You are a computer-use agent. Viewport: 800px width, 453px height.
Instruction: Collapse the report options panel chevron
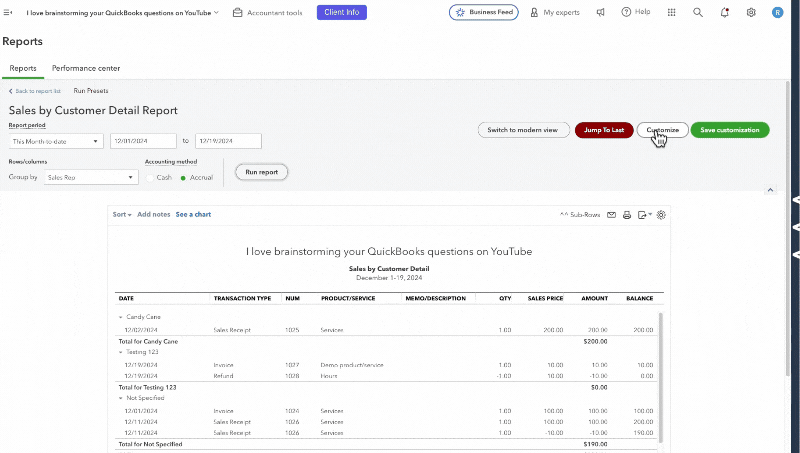coord(770,190)
